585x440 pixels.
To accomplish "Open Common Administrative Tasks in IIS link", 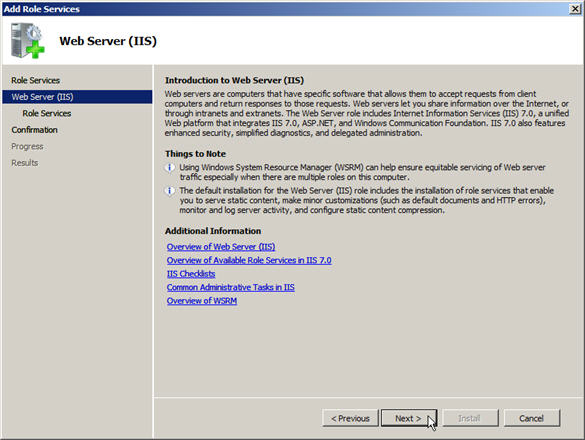I will click(x=231, y=287).
